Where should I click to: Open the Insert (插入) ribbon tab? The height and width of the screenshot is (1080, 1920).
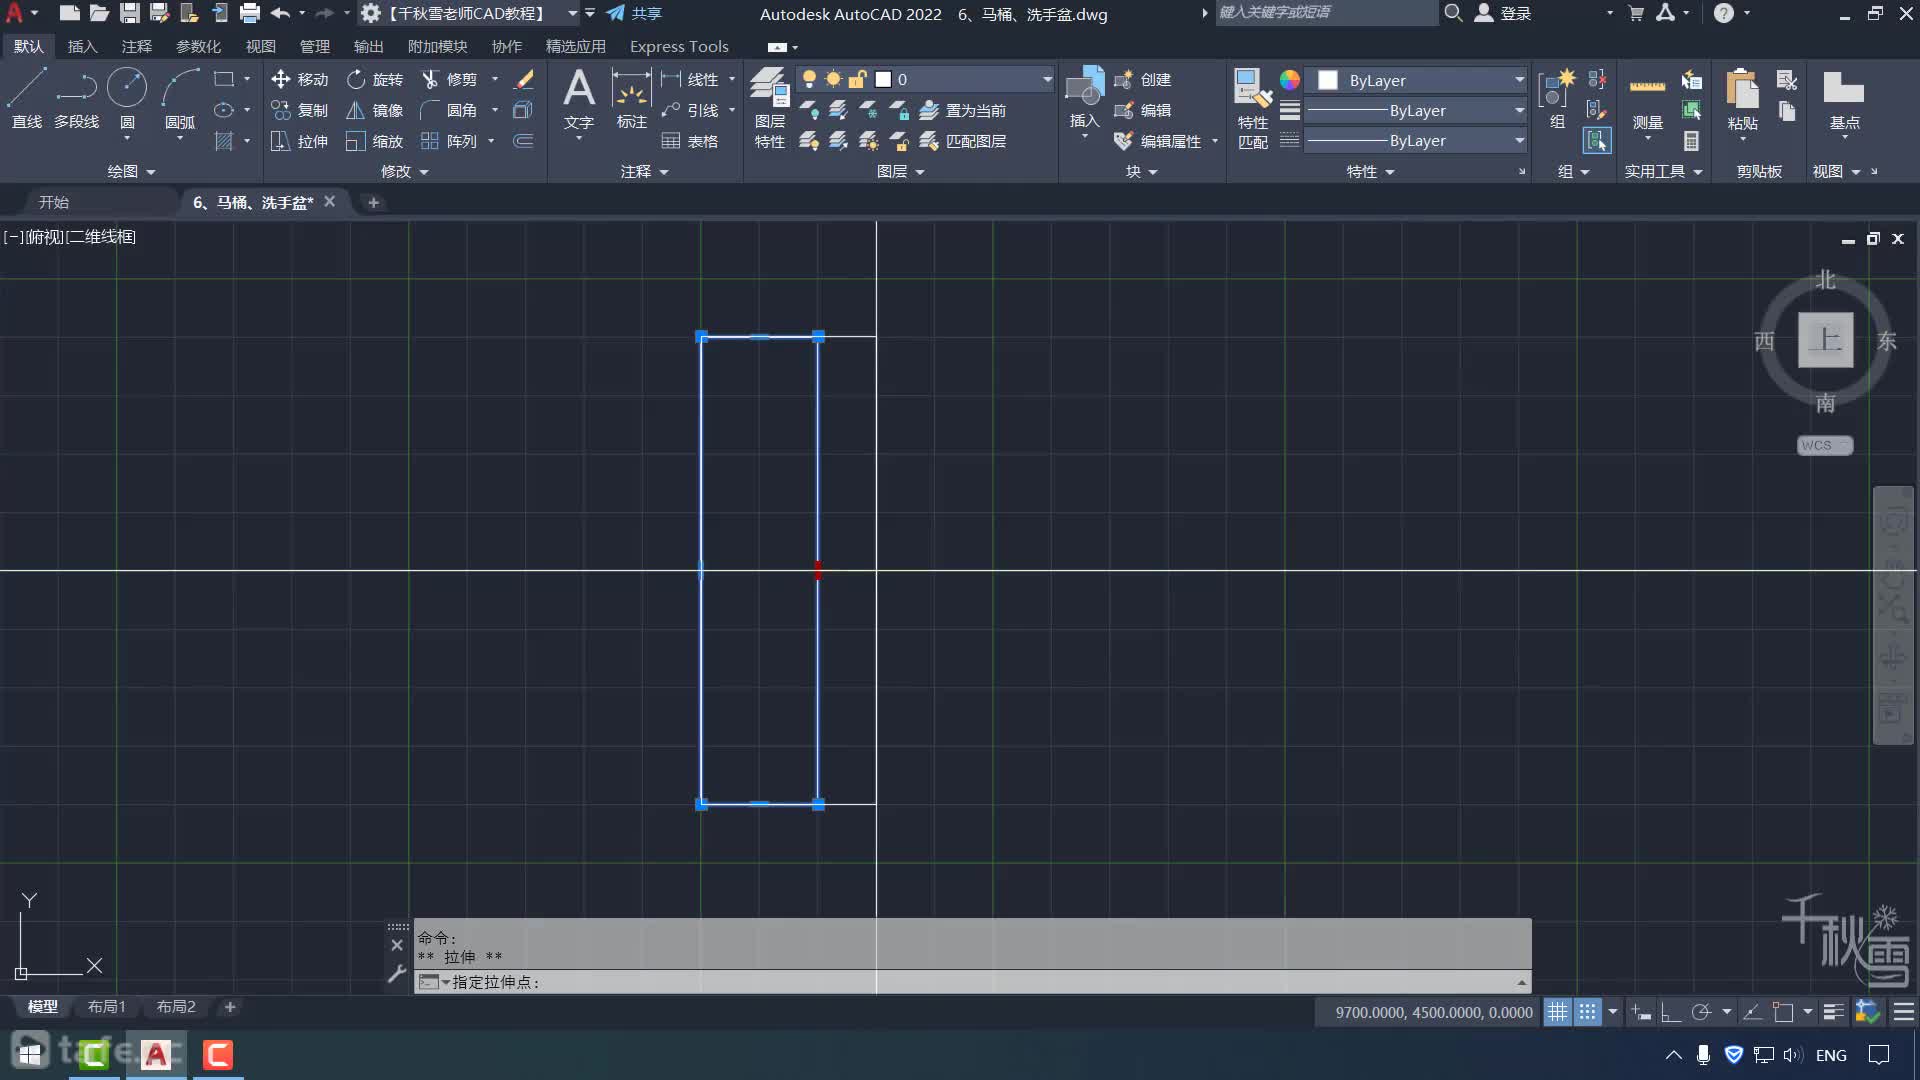(82, 46)
